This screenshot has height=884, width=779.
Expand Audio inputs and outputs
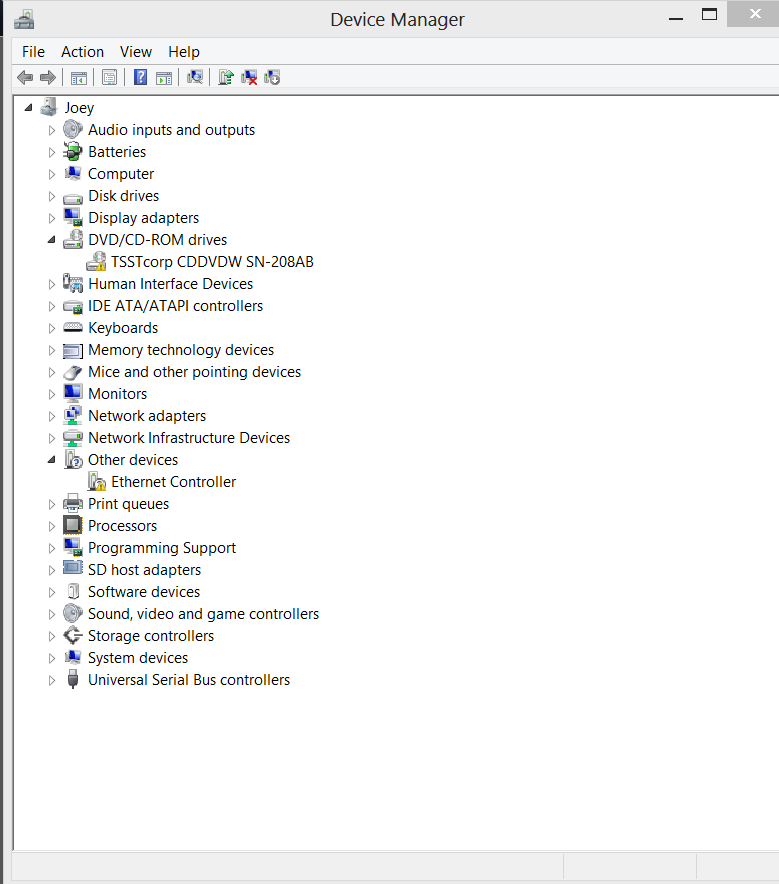[x=51, y=130]
